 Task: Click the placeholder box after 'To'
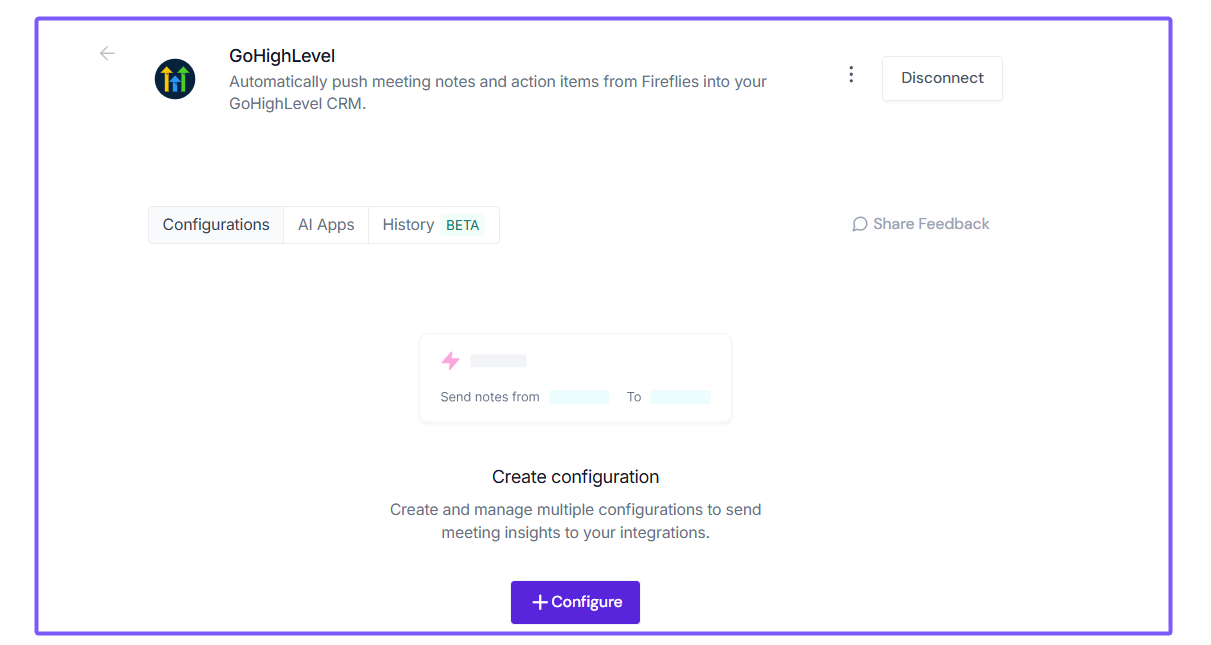[680, 397]
